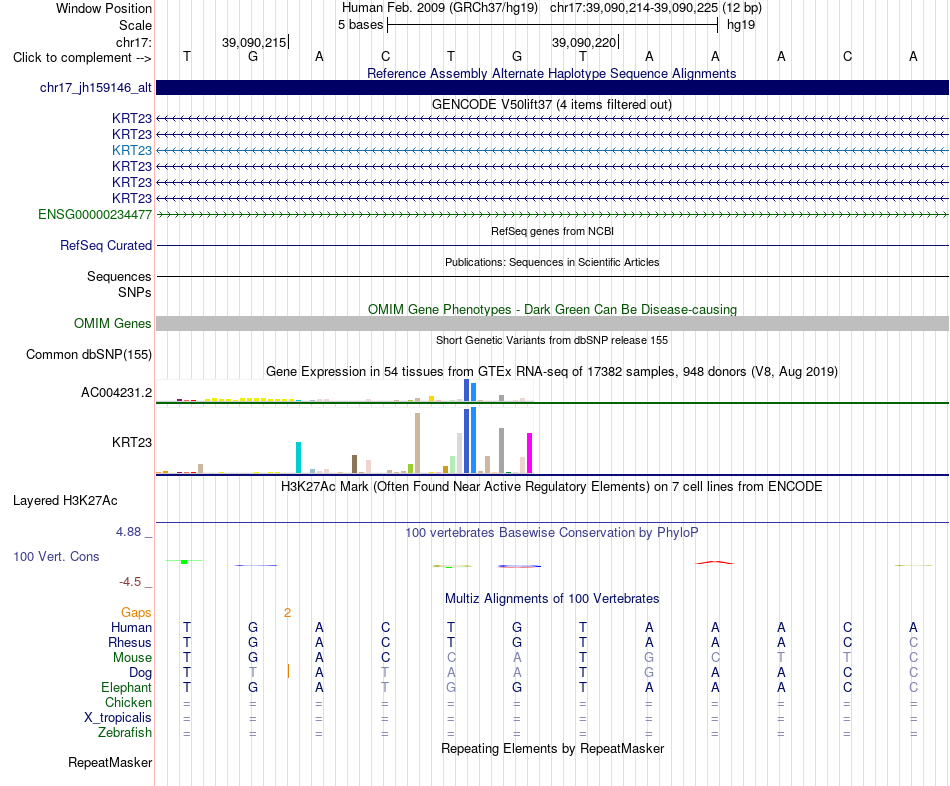This screenshot has width=950, height=786.
Task: Click the Mouse species label
Action: point(132,658)
